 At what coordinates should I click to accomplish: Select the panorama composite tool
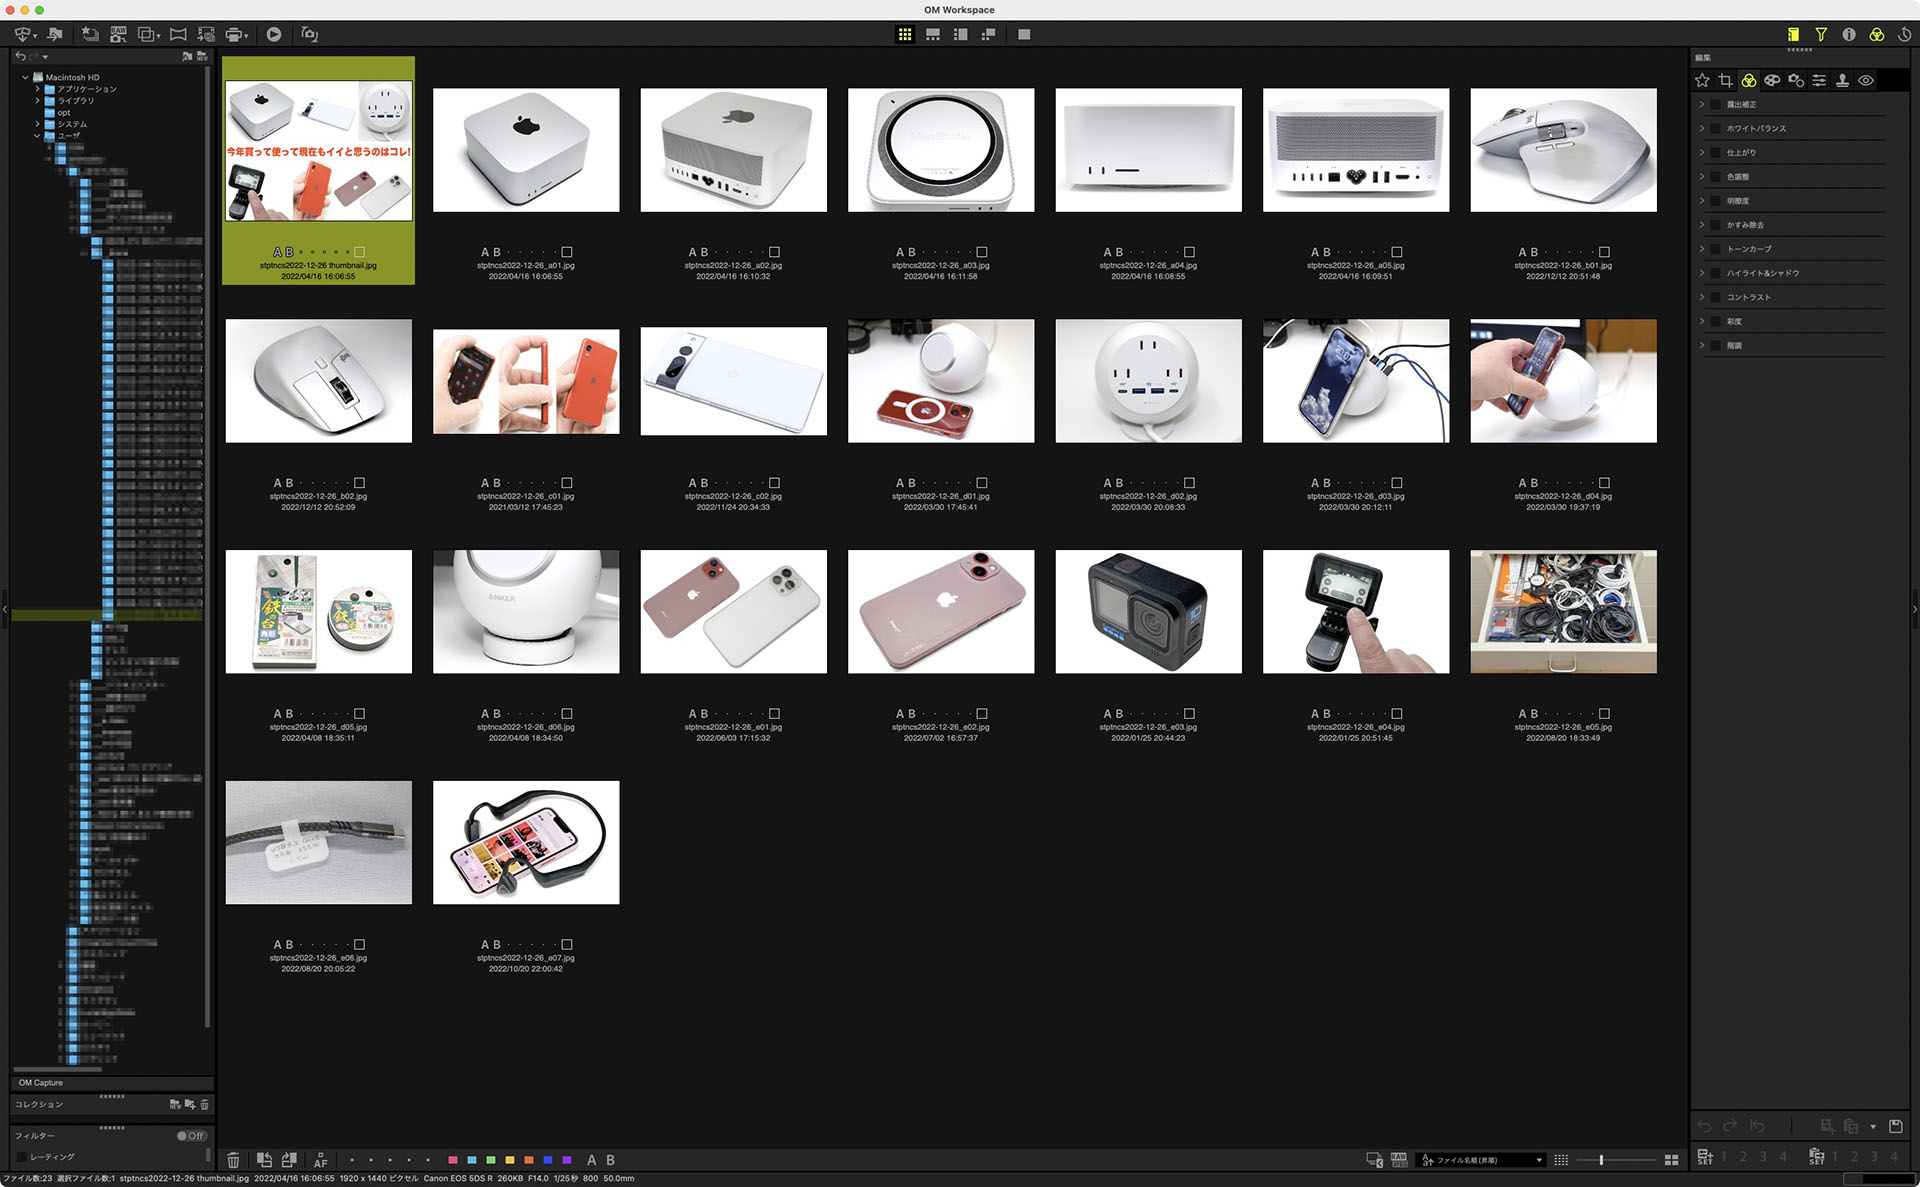(177, 34)
